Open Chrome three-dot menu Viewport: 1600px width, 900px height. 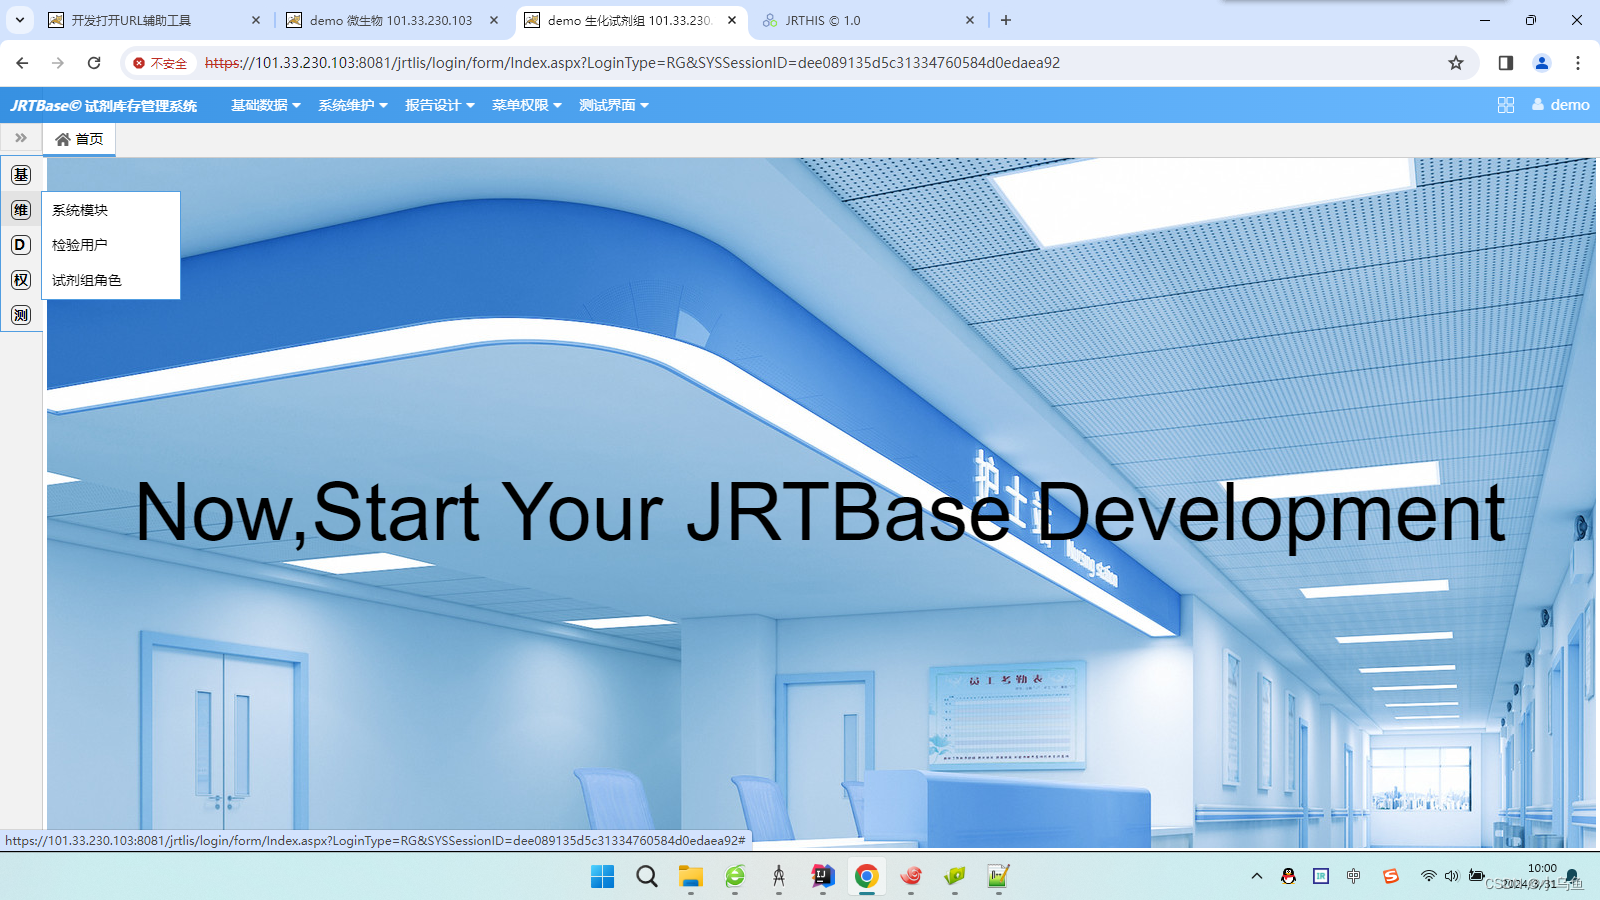[1578, 63]
